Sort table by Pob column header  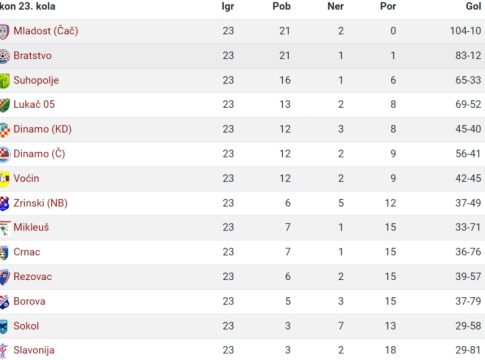point(281,6)
